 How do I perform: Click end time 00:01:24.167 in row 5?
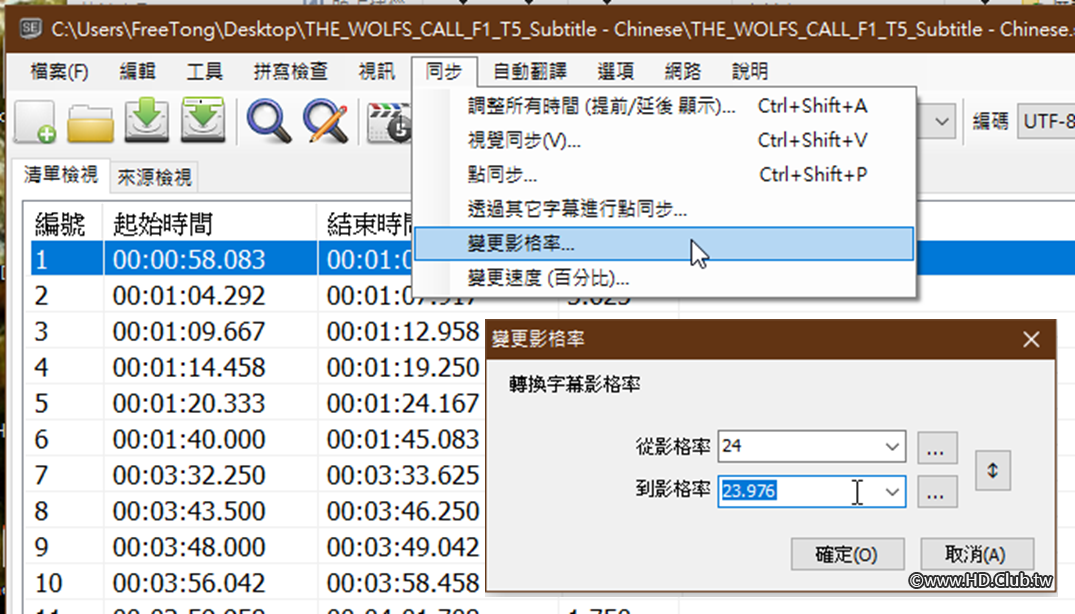(403, 403)
